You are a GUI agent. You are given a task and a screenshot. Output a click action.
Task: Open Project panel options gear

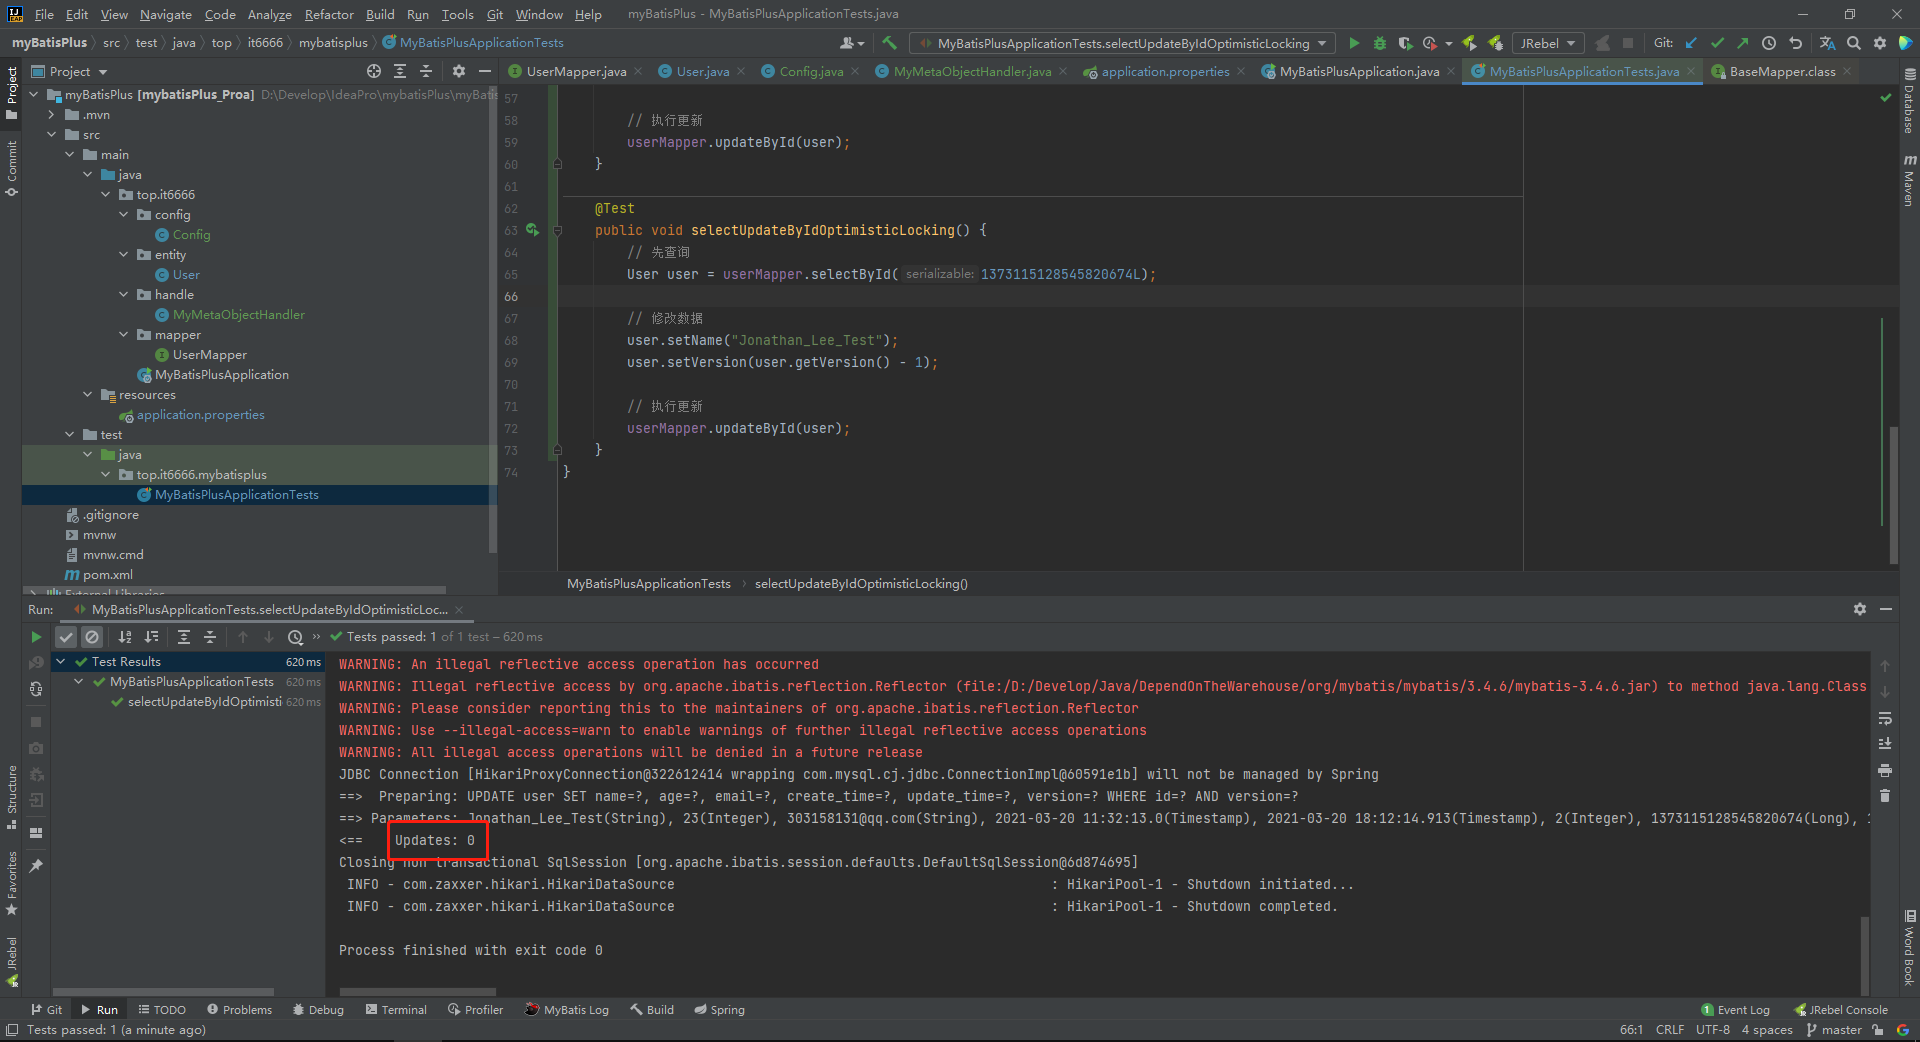459,71
